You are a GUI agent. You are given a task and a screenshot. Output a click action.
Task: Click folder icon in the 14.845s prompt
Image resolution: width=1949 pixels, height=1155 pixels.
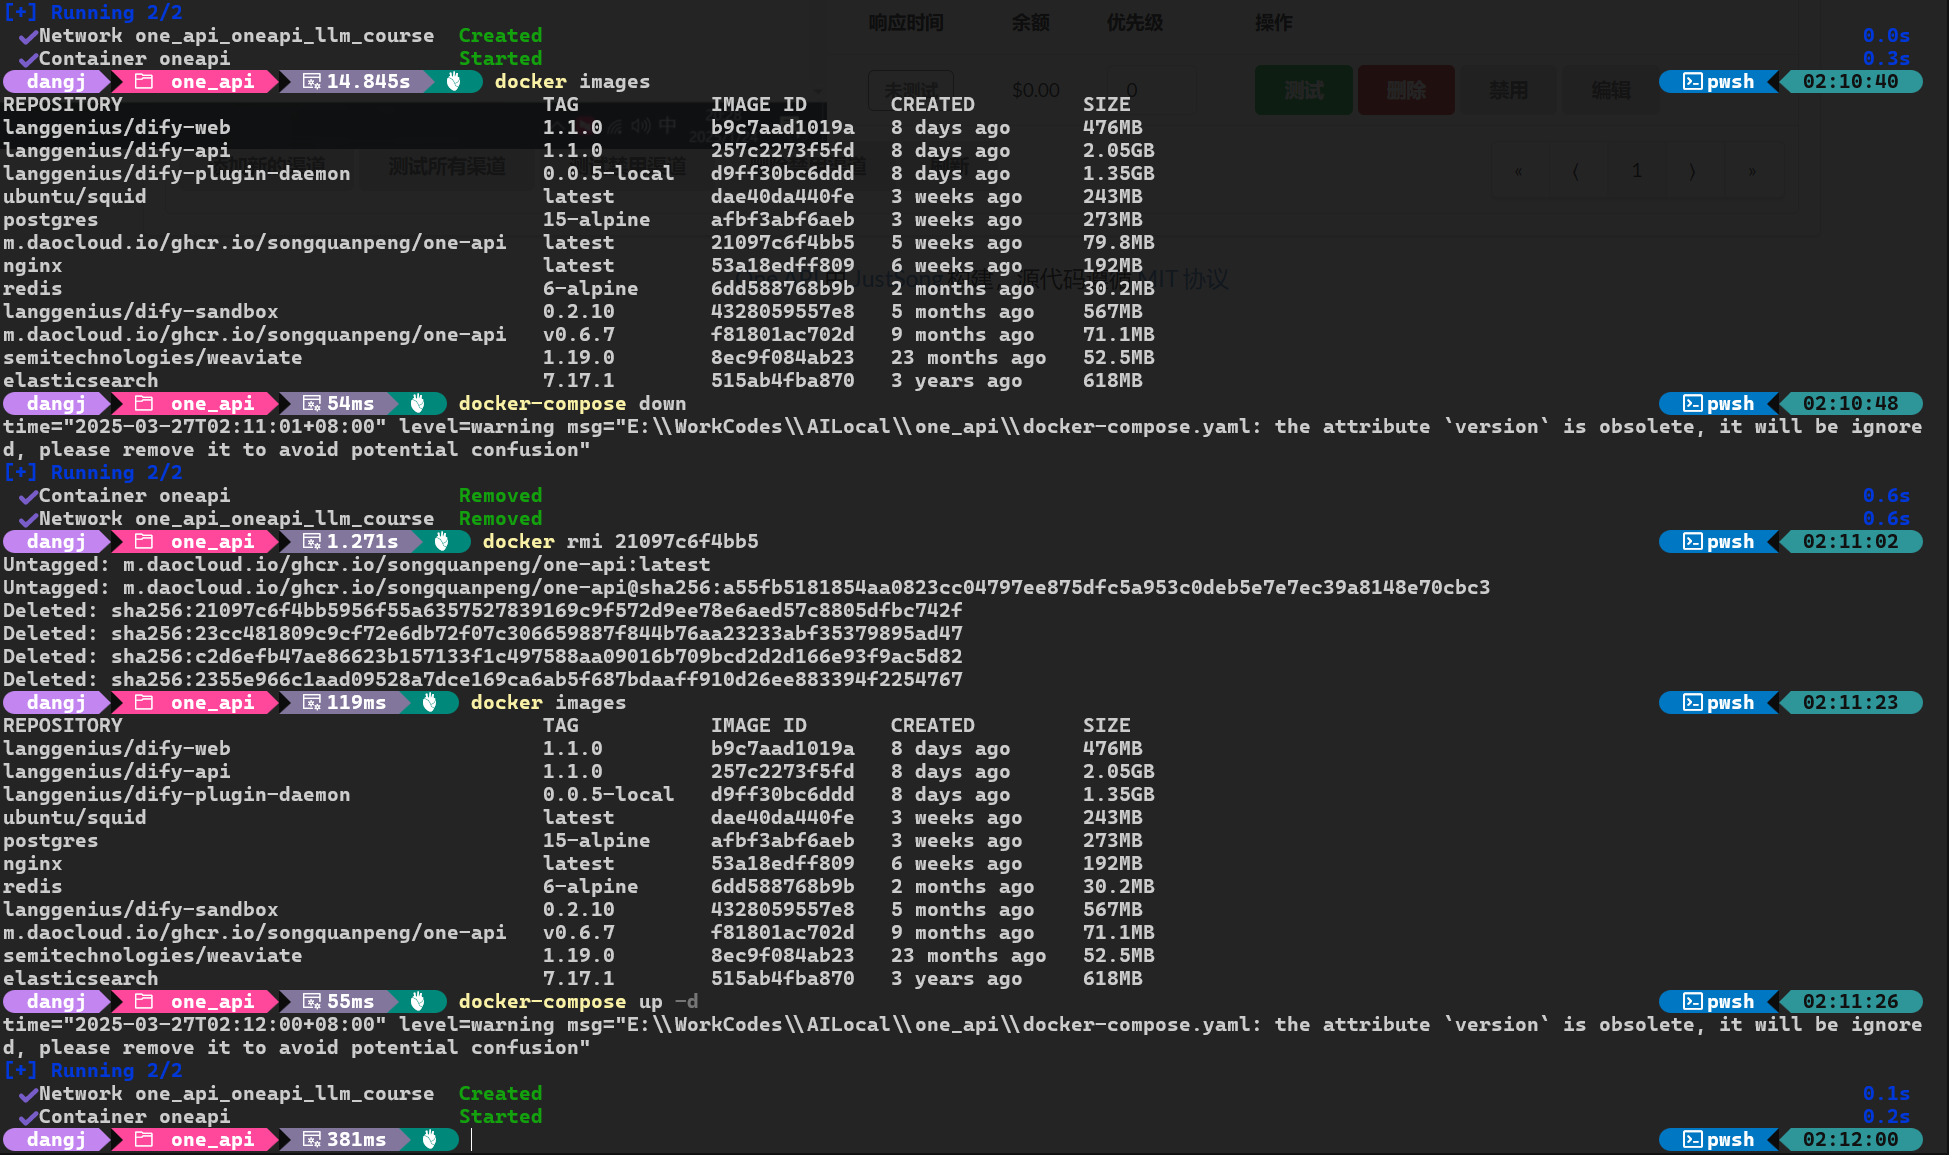coord(144,81)
